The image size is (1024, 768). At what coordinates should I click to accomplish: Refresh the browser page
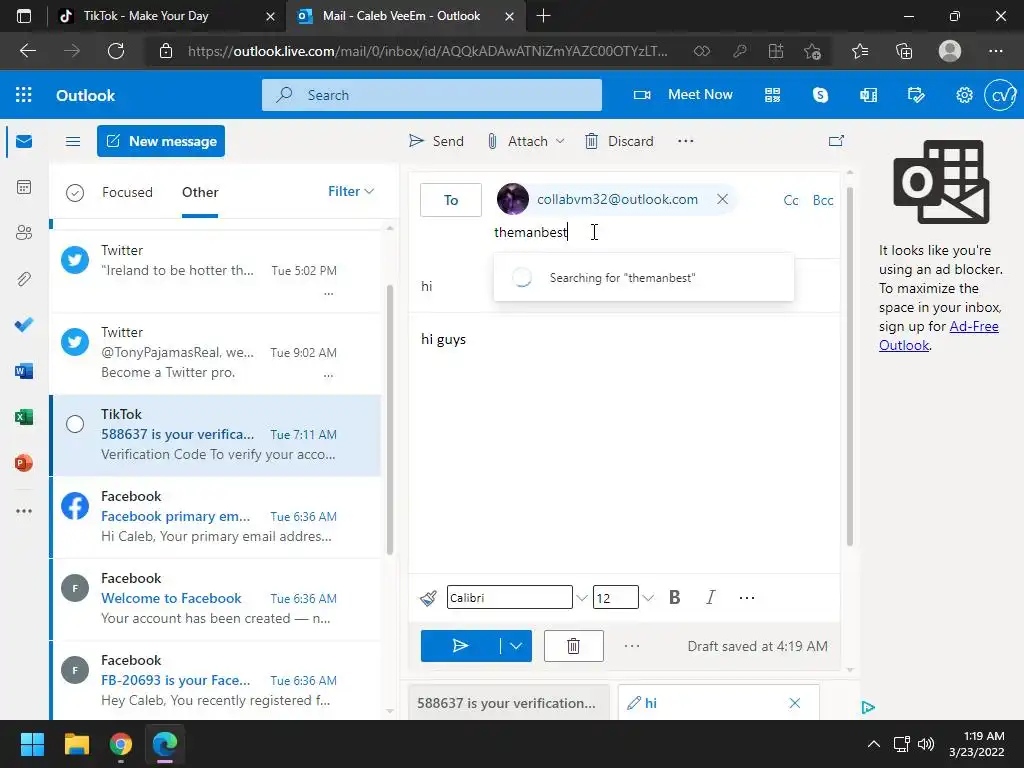point(116,51)
